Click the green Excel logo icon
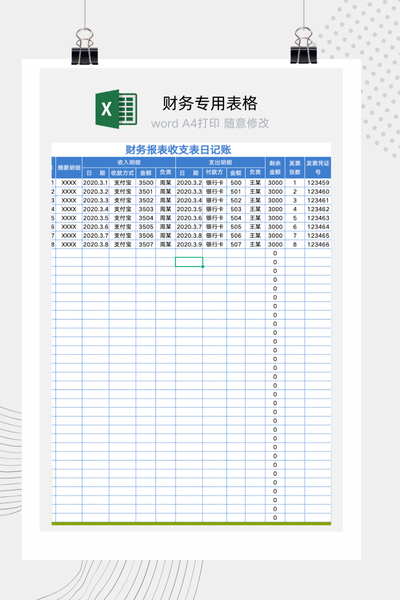 (x=116, y=109)
